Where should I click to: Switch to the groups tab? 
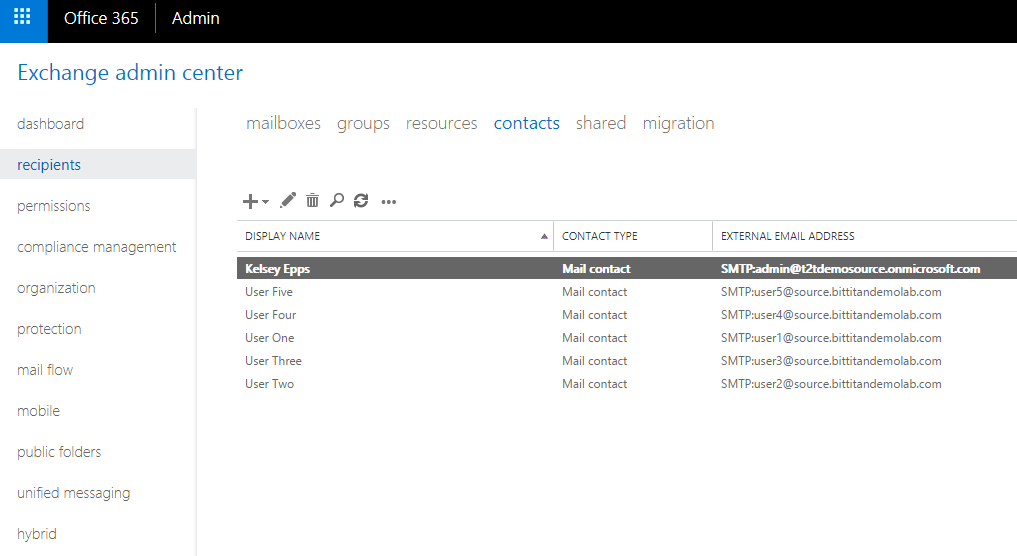coord(363,123)
